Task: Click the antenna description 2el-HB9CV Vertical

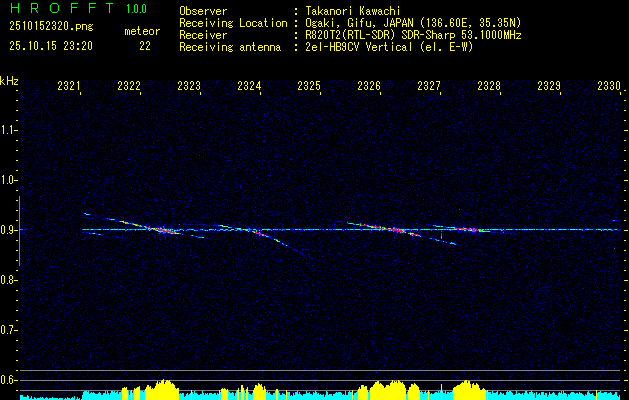Action: point(359,47)
